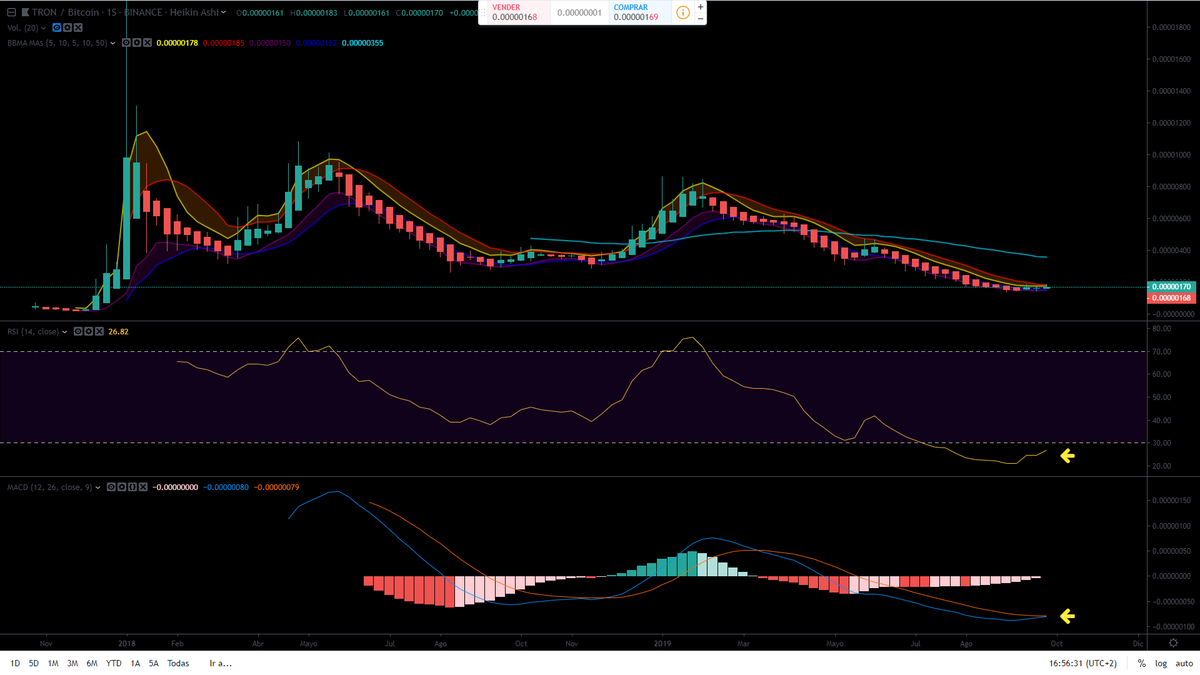Remove the Vol. indicator
This screenshot has height=675, width=1200.
78,28
